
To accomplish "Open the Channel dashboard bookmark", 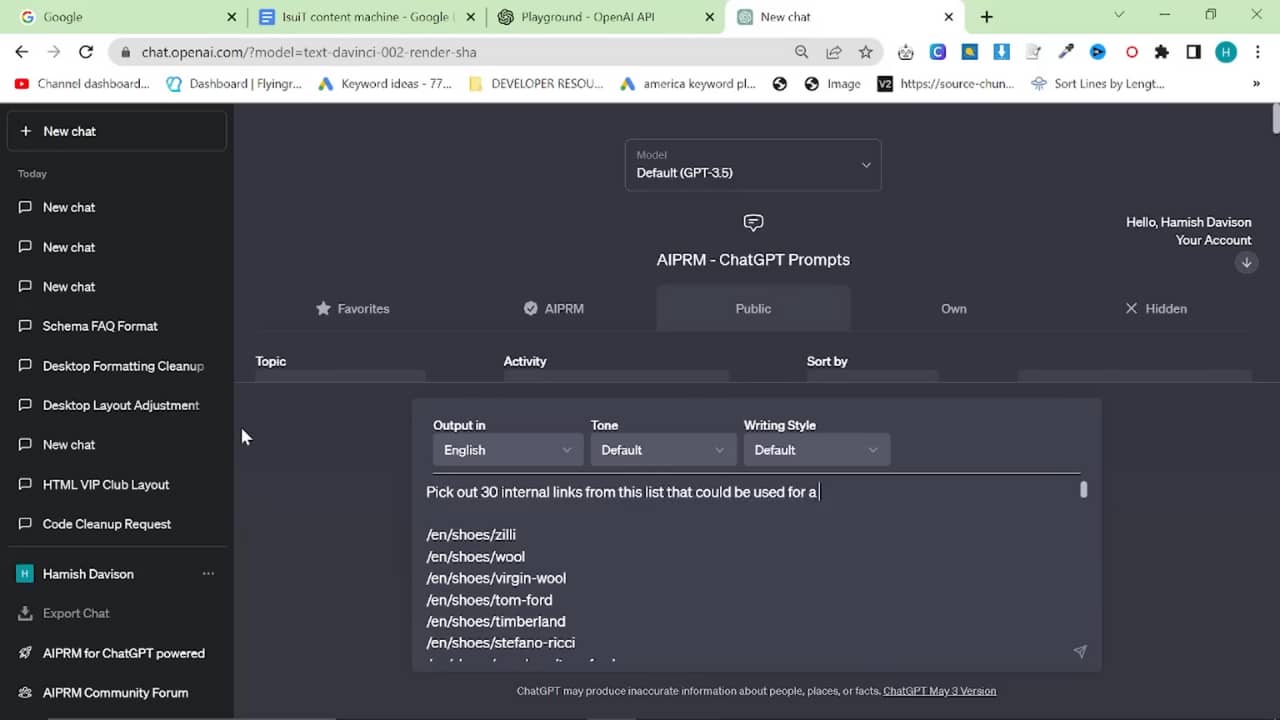I will [x=82, y=84].
